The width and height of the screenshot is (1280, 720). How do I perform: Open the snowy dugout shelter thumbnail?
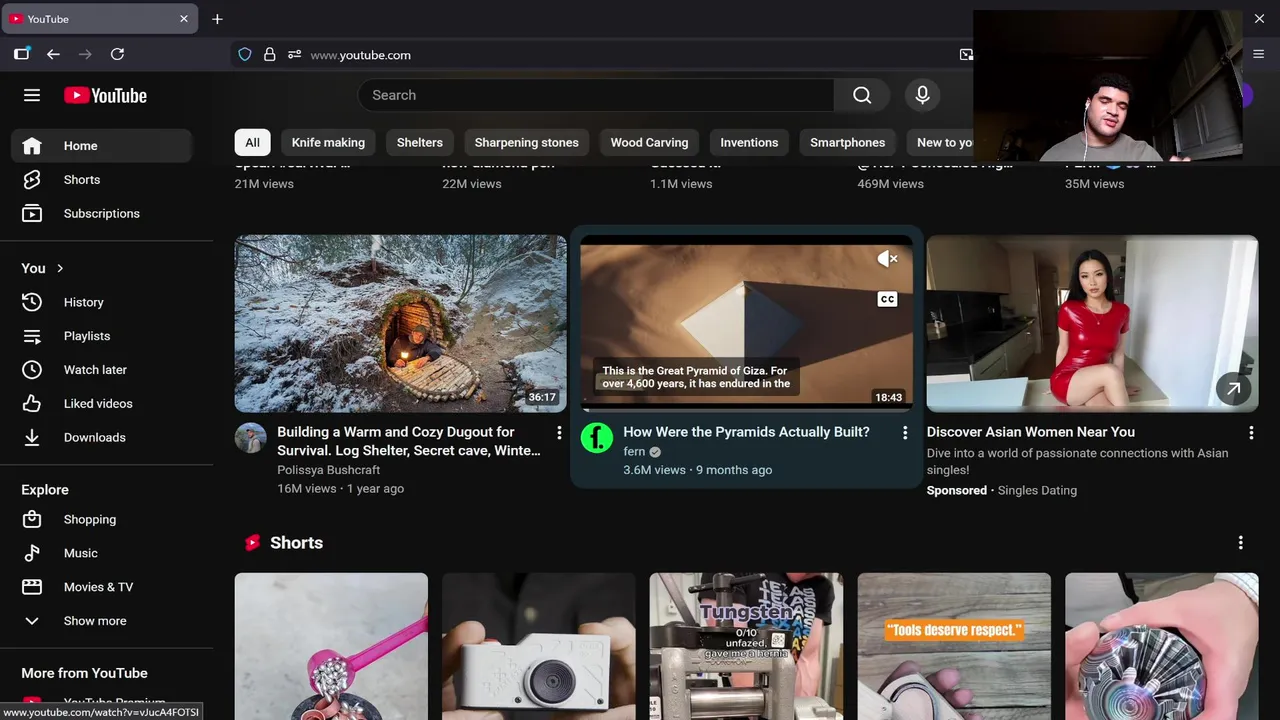click(400, 323)
